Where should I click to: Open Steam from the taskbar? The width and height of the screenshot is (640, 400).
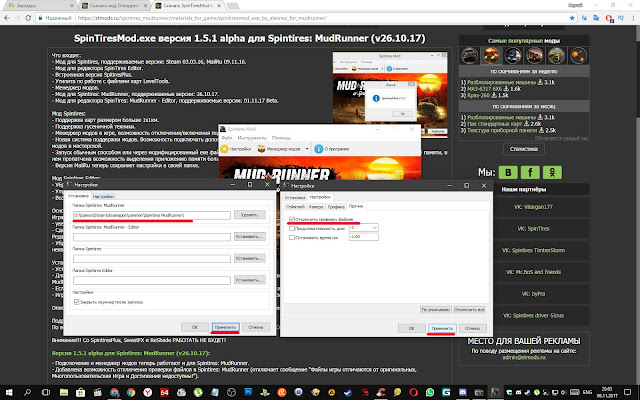[348, 392]
